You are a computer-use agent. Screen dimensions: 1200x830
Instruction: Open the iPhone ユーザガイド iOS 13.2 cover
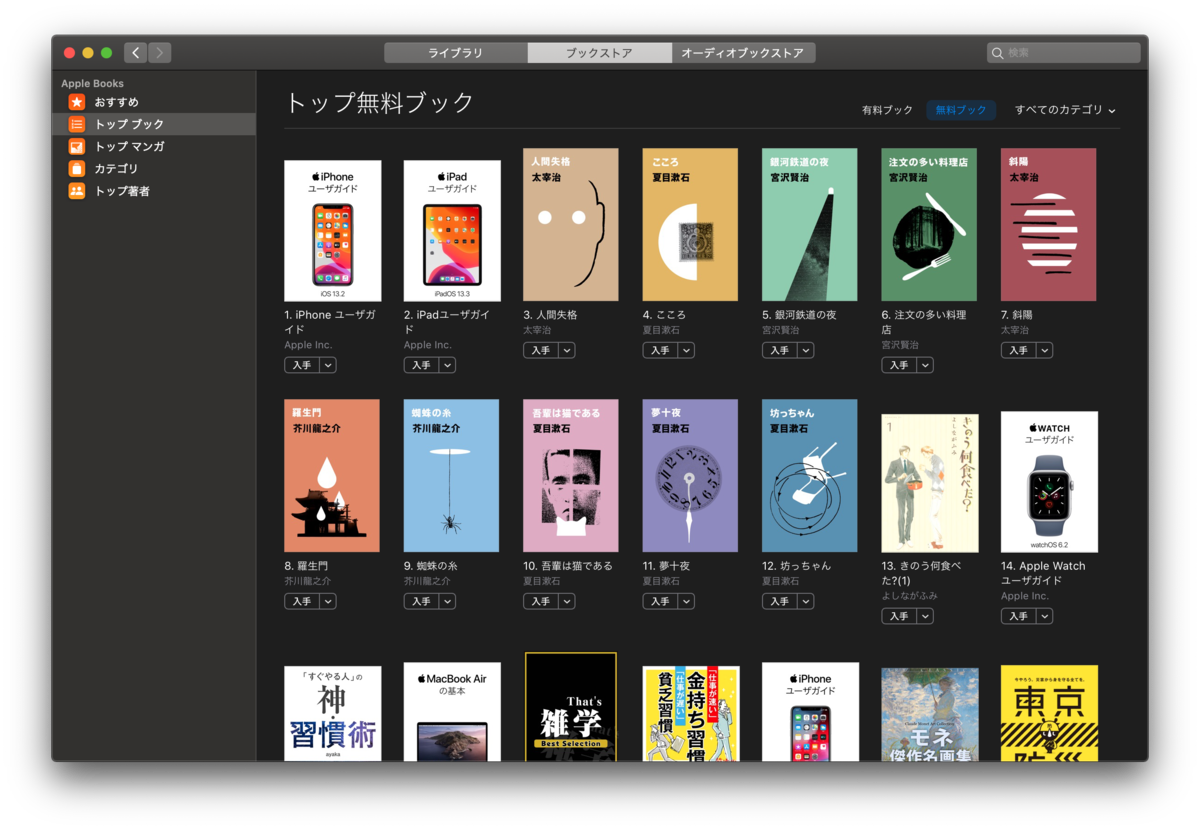pos(333,231)
